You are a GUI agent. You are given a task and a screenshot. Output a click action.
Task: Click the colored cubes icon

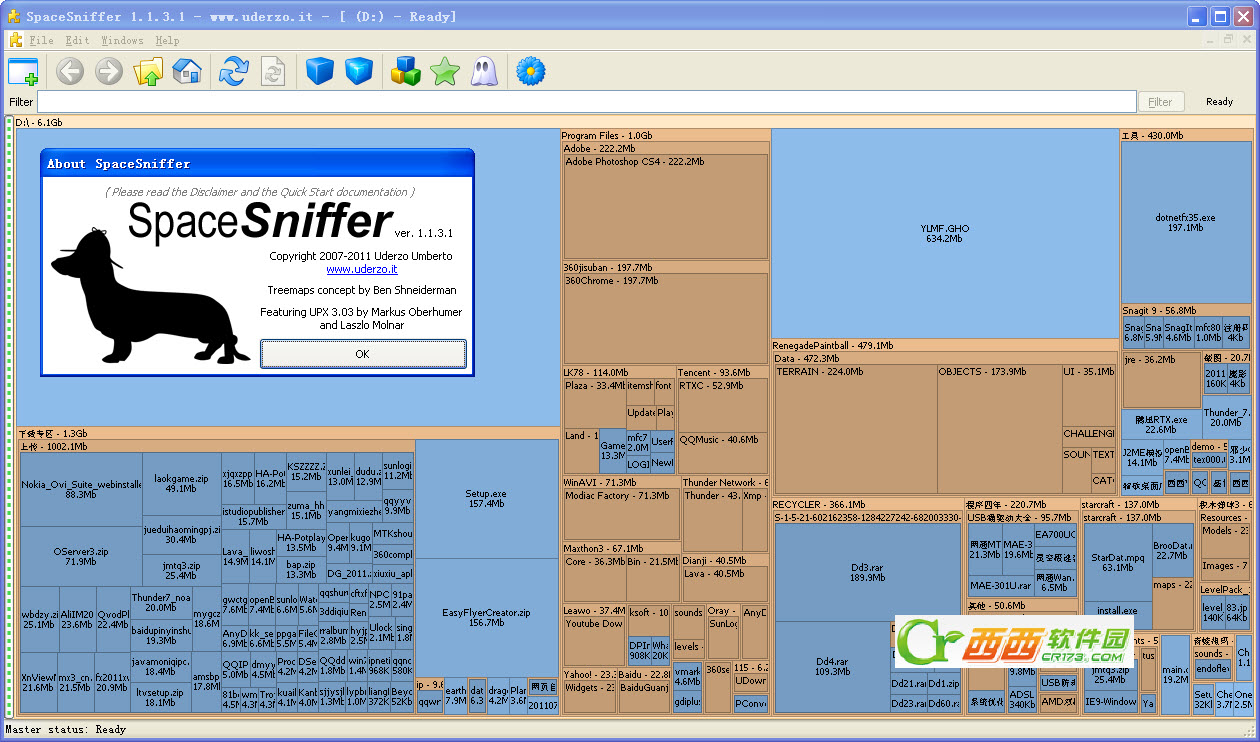point(406,71)
